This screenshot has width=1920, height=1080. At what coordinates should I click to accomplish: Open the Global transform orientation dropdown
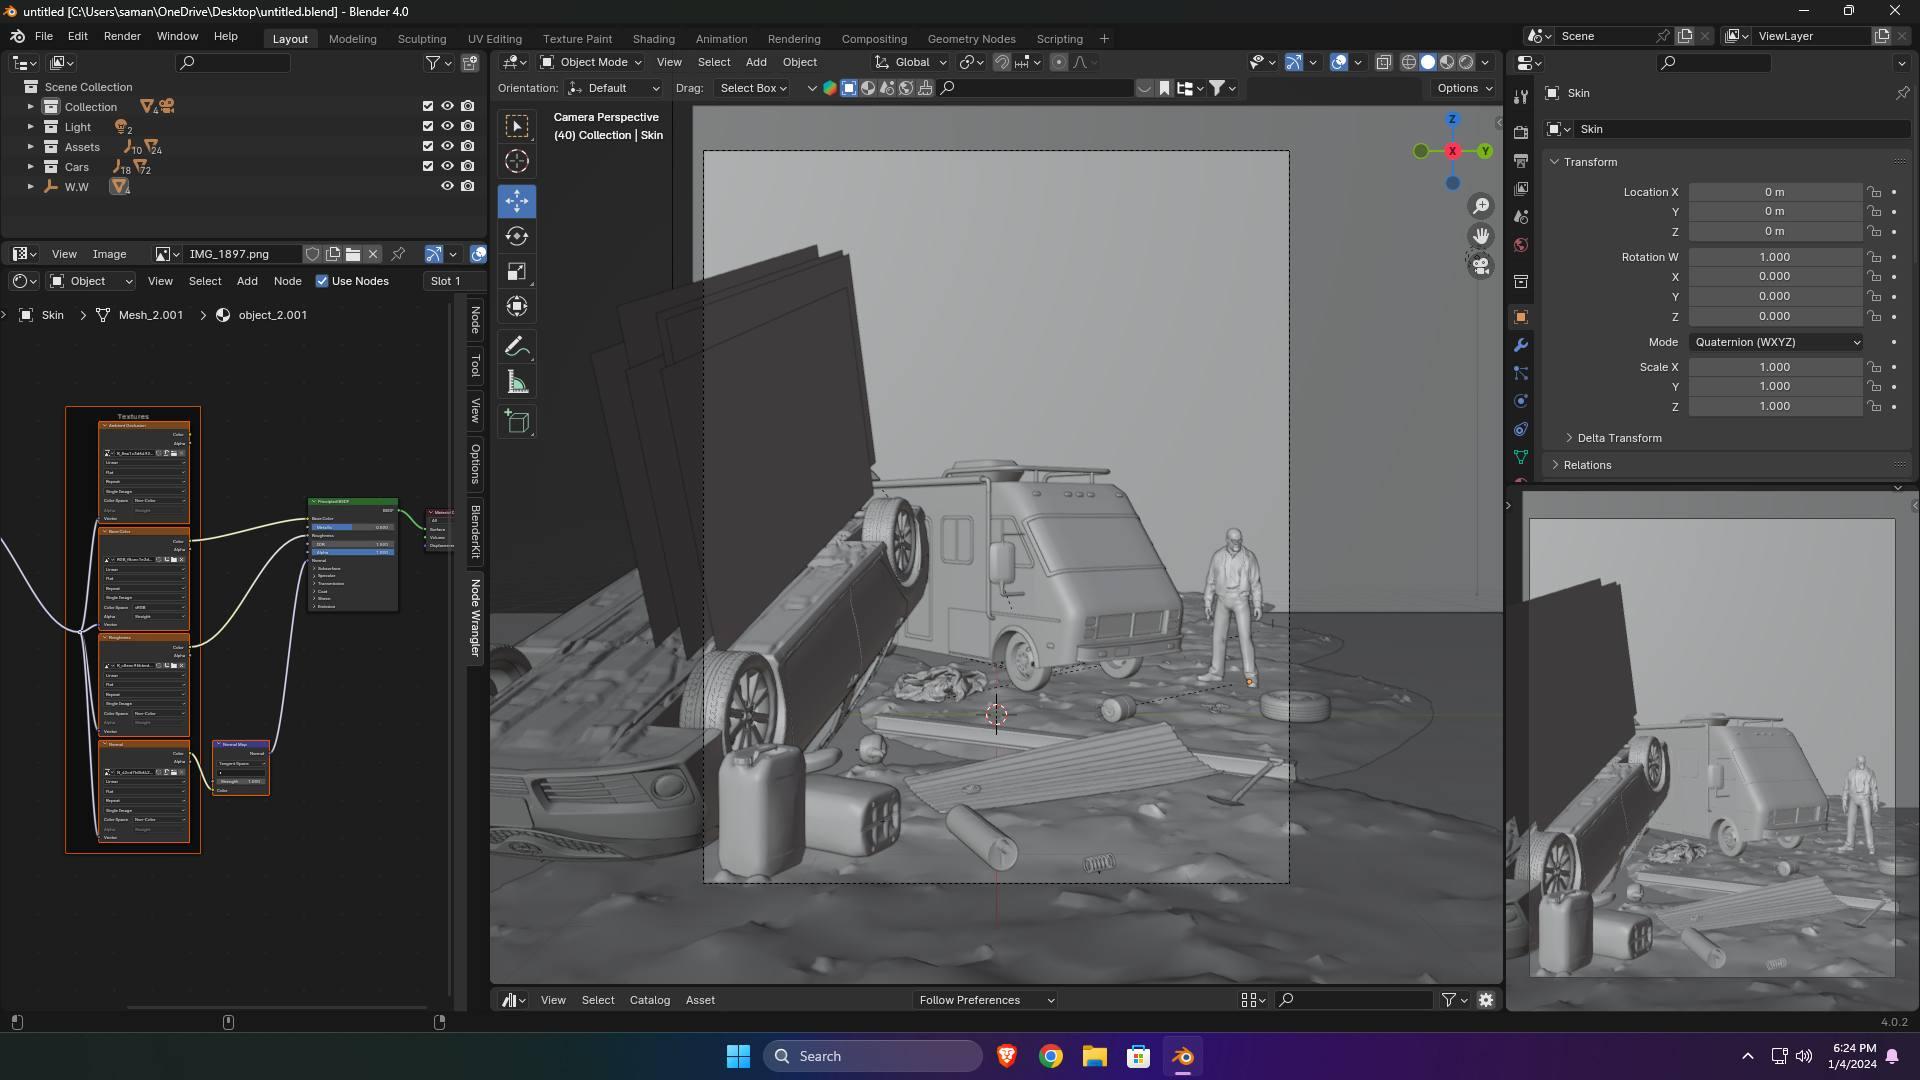click(910, 62)
